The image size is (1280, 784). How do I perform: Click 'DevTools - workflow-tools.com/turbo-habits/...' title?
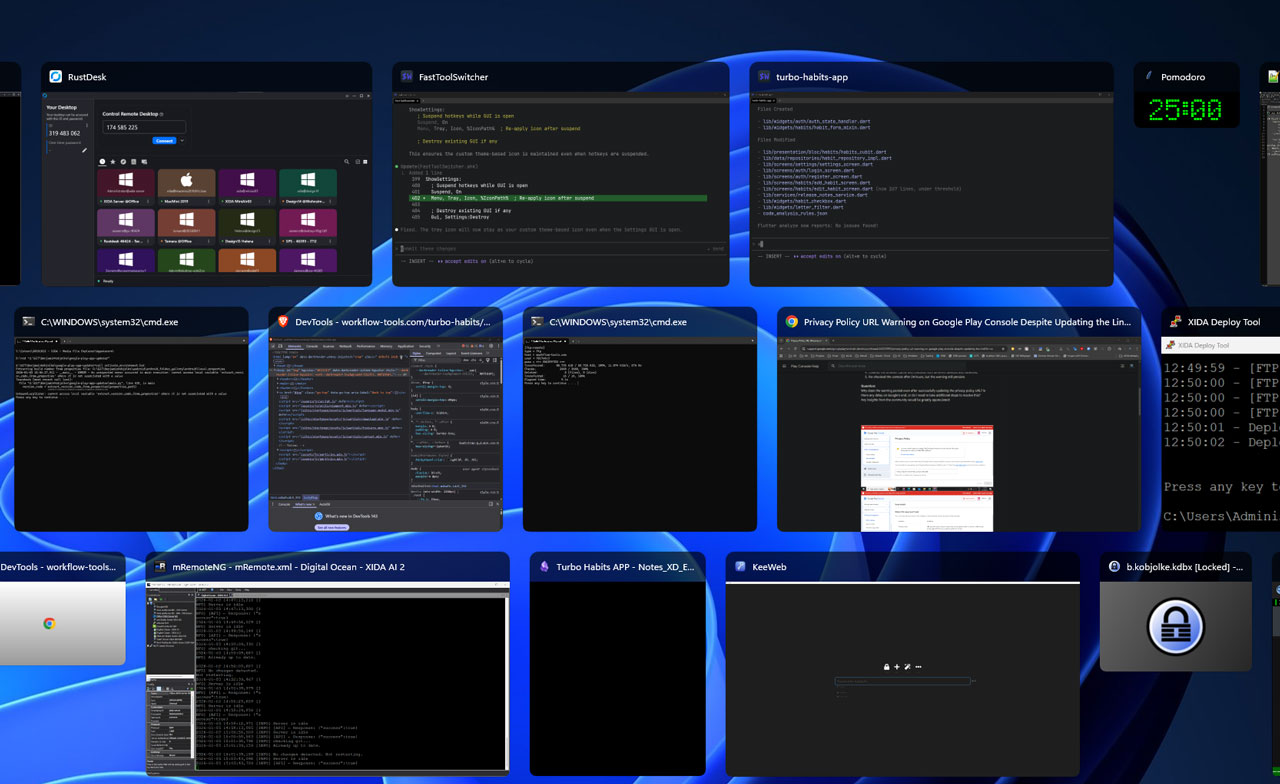point(393,322)
